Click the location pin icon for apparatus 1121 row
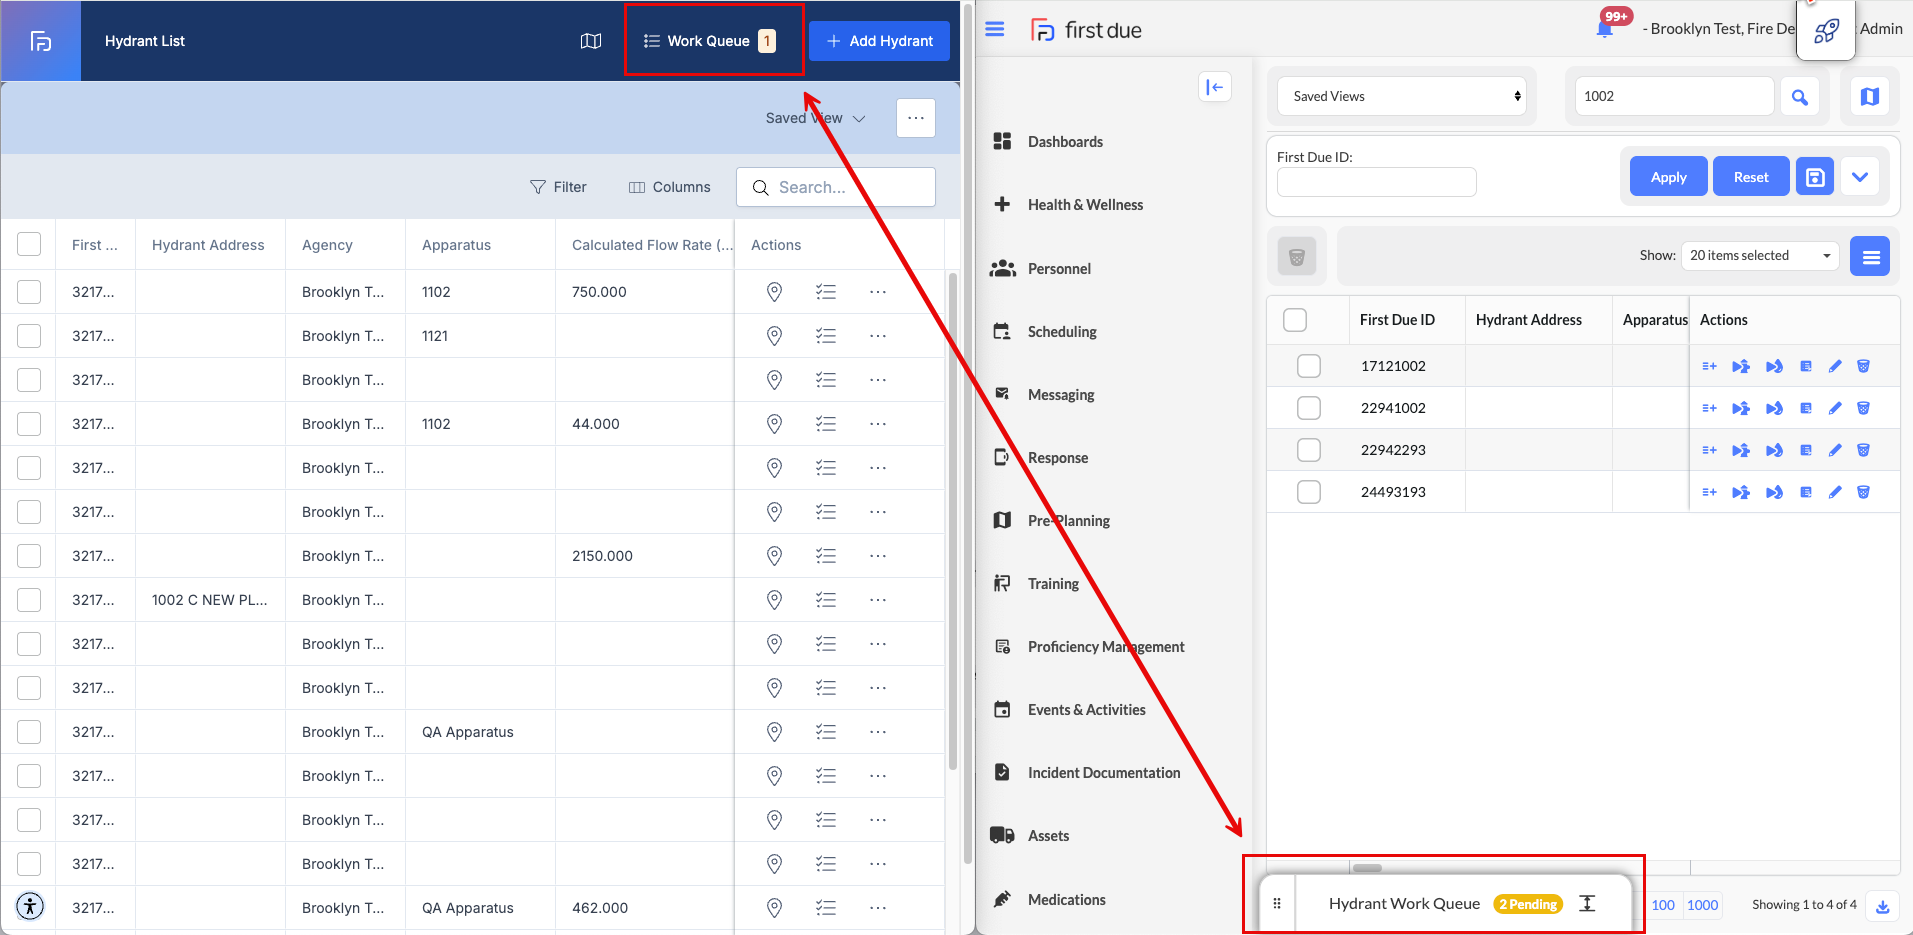This screenshot has height=935, width=1913. pyautogui.click(x=774, y=336)
